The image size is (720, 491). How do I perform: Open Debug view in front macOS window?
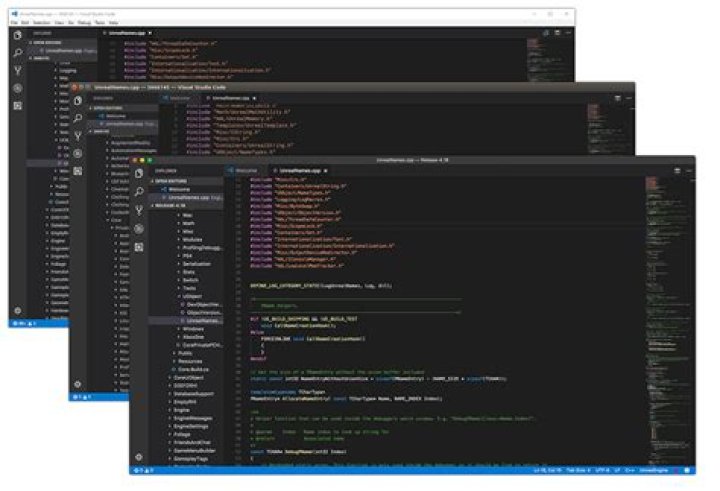click(139, 229)
